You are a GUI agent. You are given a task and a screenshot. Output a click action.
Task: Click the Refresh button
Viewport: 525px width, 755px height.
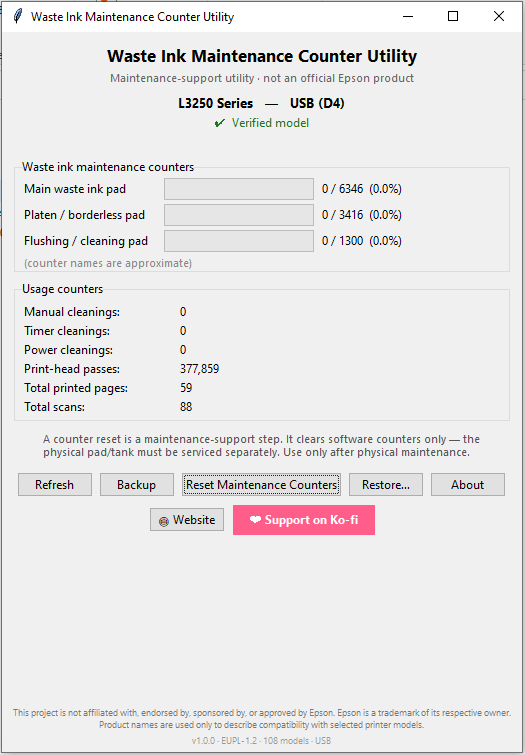point(54,484)
